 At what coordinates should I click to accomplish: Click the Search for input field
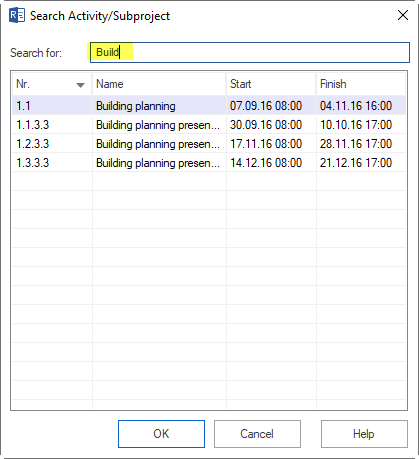point(250,52)
